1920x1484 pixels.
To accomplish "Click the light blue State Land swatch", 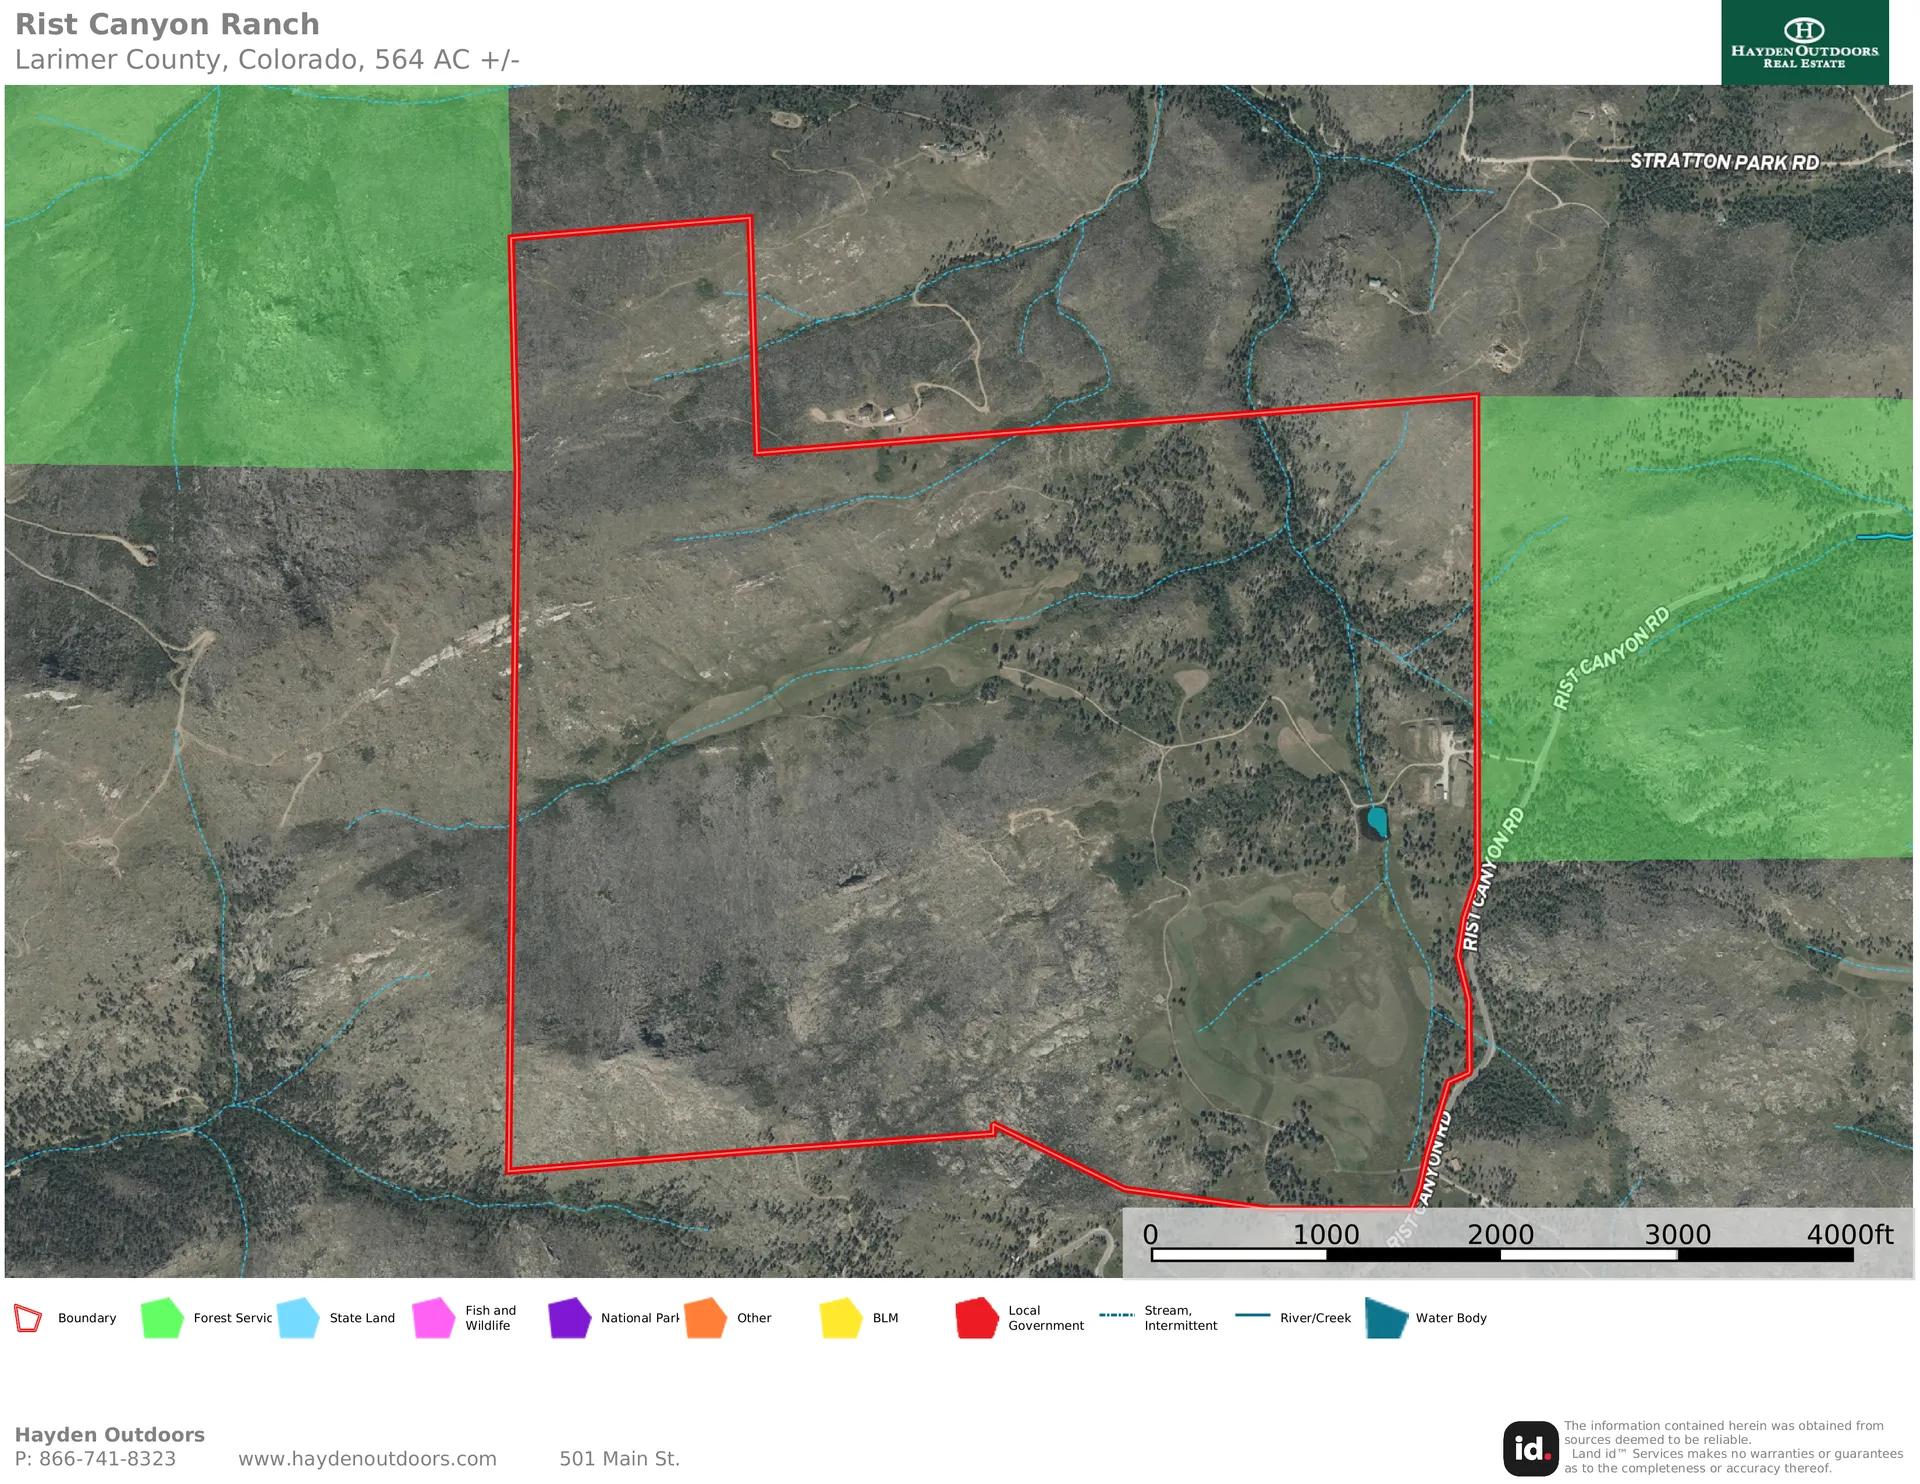I will tap(298, 1318).
